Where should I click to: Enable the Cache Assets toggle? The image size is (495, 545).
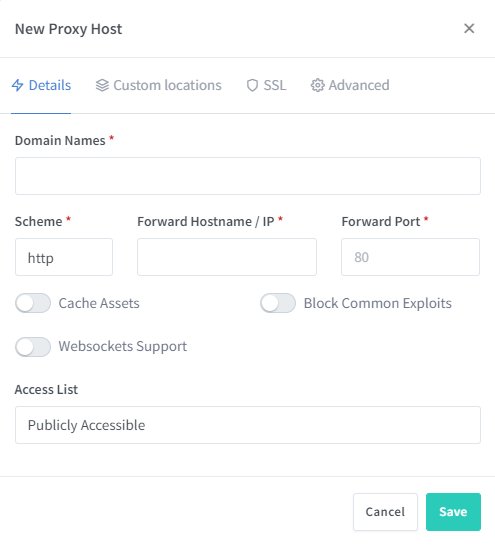(33, 303)
